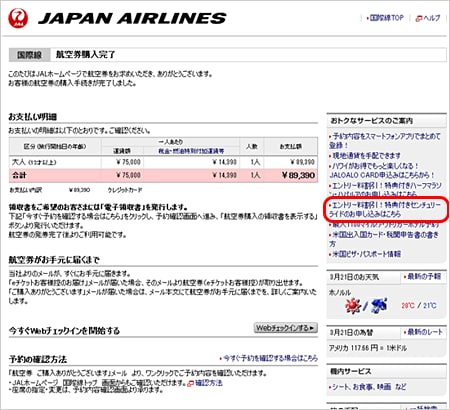
Task: Open the 米国出入国カード・税関申告書の書き方 link
Action: (384, 239)
